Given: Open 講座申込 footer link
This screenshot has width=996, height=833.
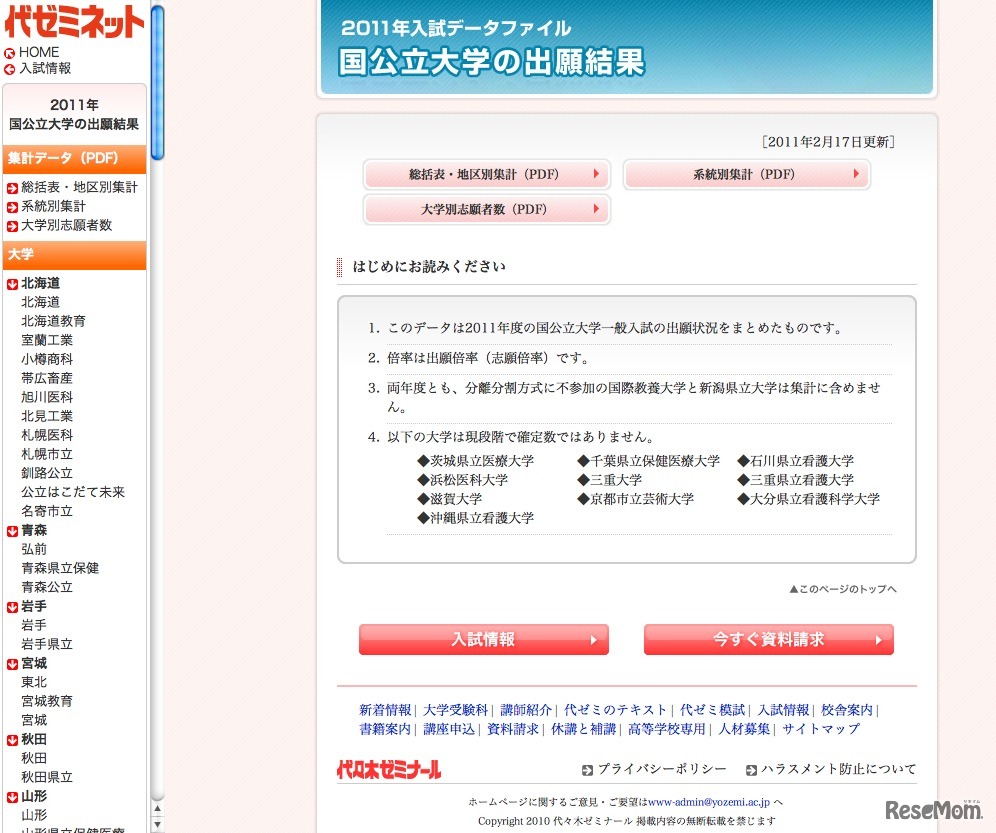Looking at the screenshot, I should [x=449, y=729].
